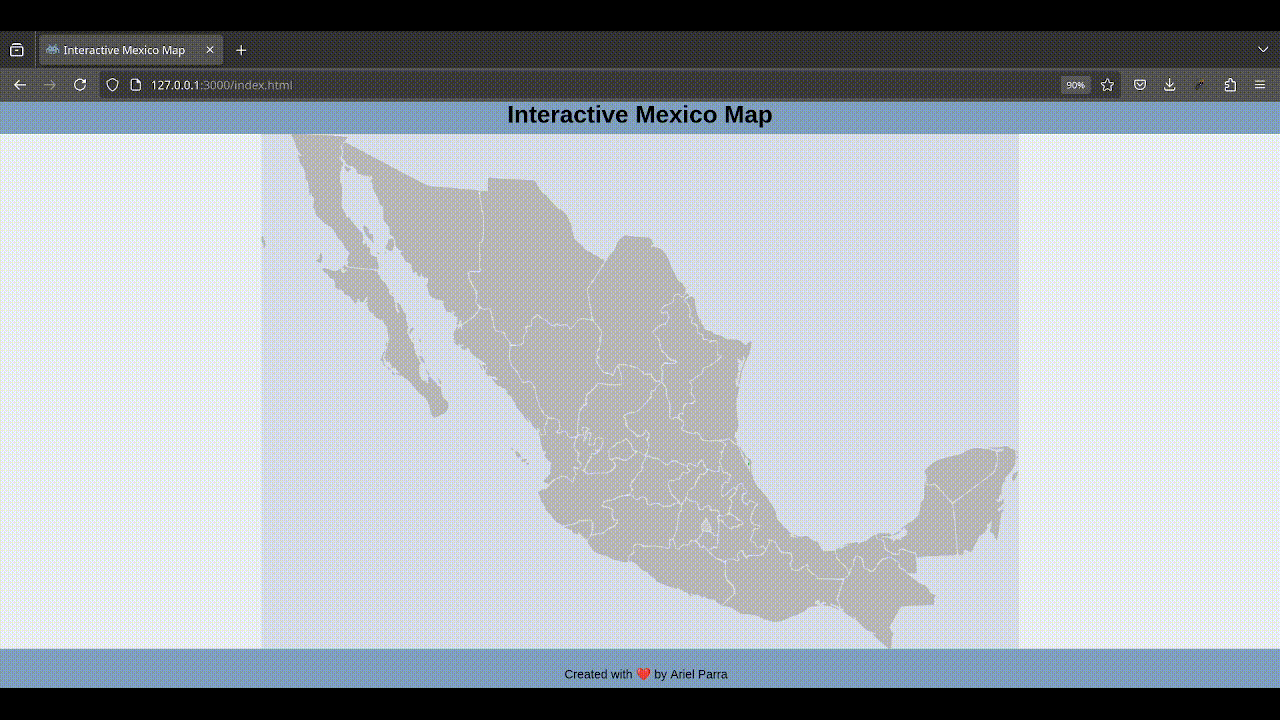Screen dimensions: 1280x720
Task: Open a new tab with the plus button
Action: click(x=241, y=50)
